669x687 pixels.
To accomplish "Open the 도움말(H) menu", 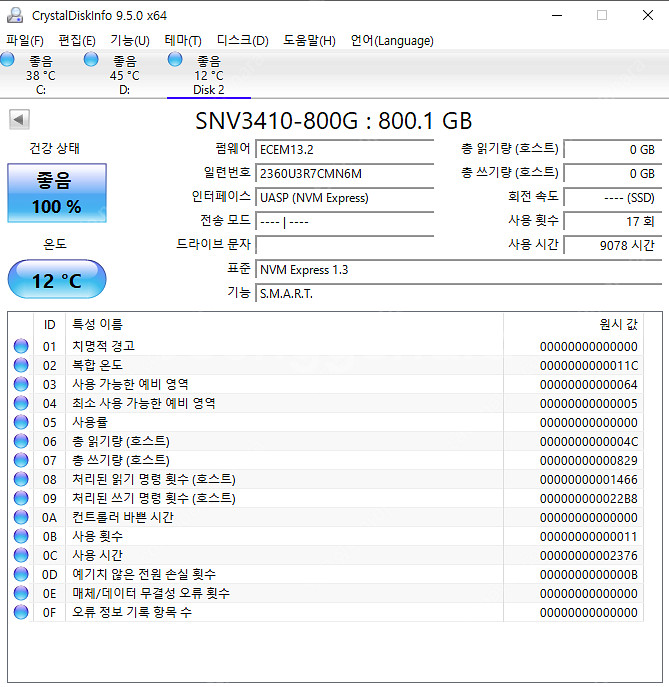I will [309, 41].
